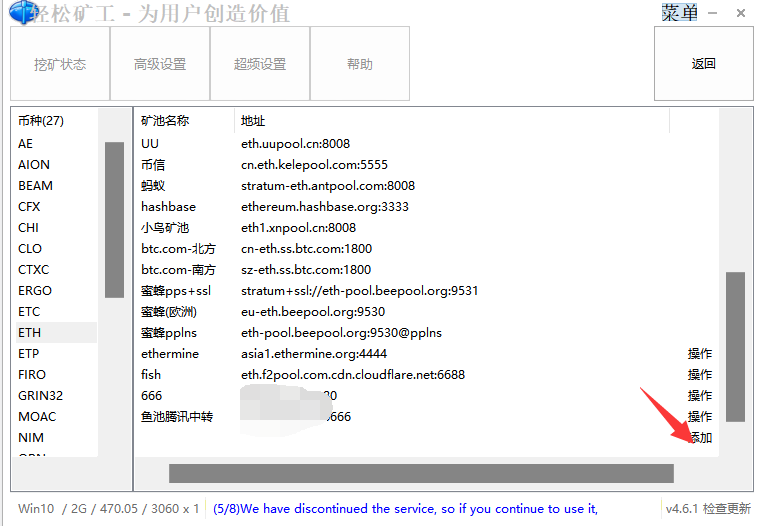Viewport: 758px width, 526px height.
Task: Click the cn.eth.kelepool.com:5555 address
Action: pyautogui.click(x=314, y=165)
